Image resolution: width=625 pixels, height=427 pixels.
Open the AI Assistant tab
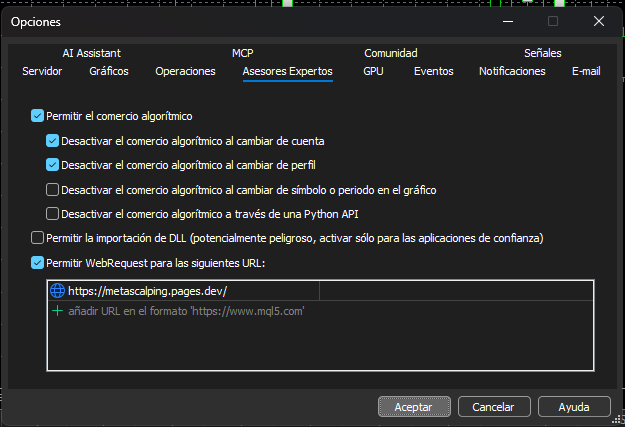coord(92,53)
